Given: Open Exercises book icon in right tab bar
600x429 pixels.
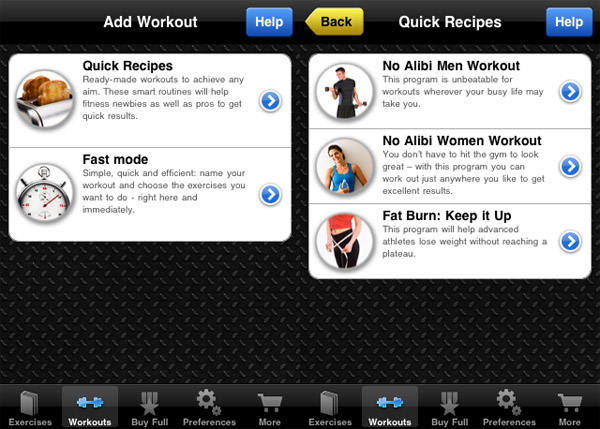Looking at the screenshot, I should [329, 403].
